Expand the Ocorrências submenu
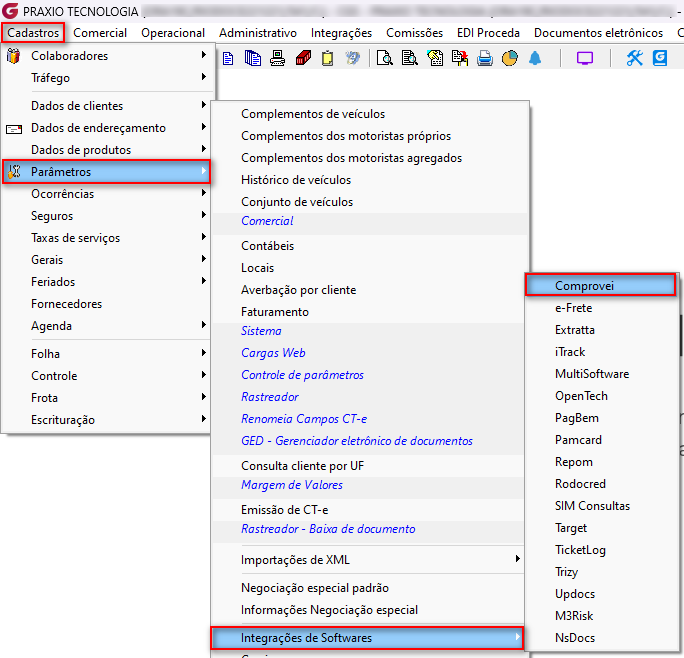684x658 pixels. 107,194
